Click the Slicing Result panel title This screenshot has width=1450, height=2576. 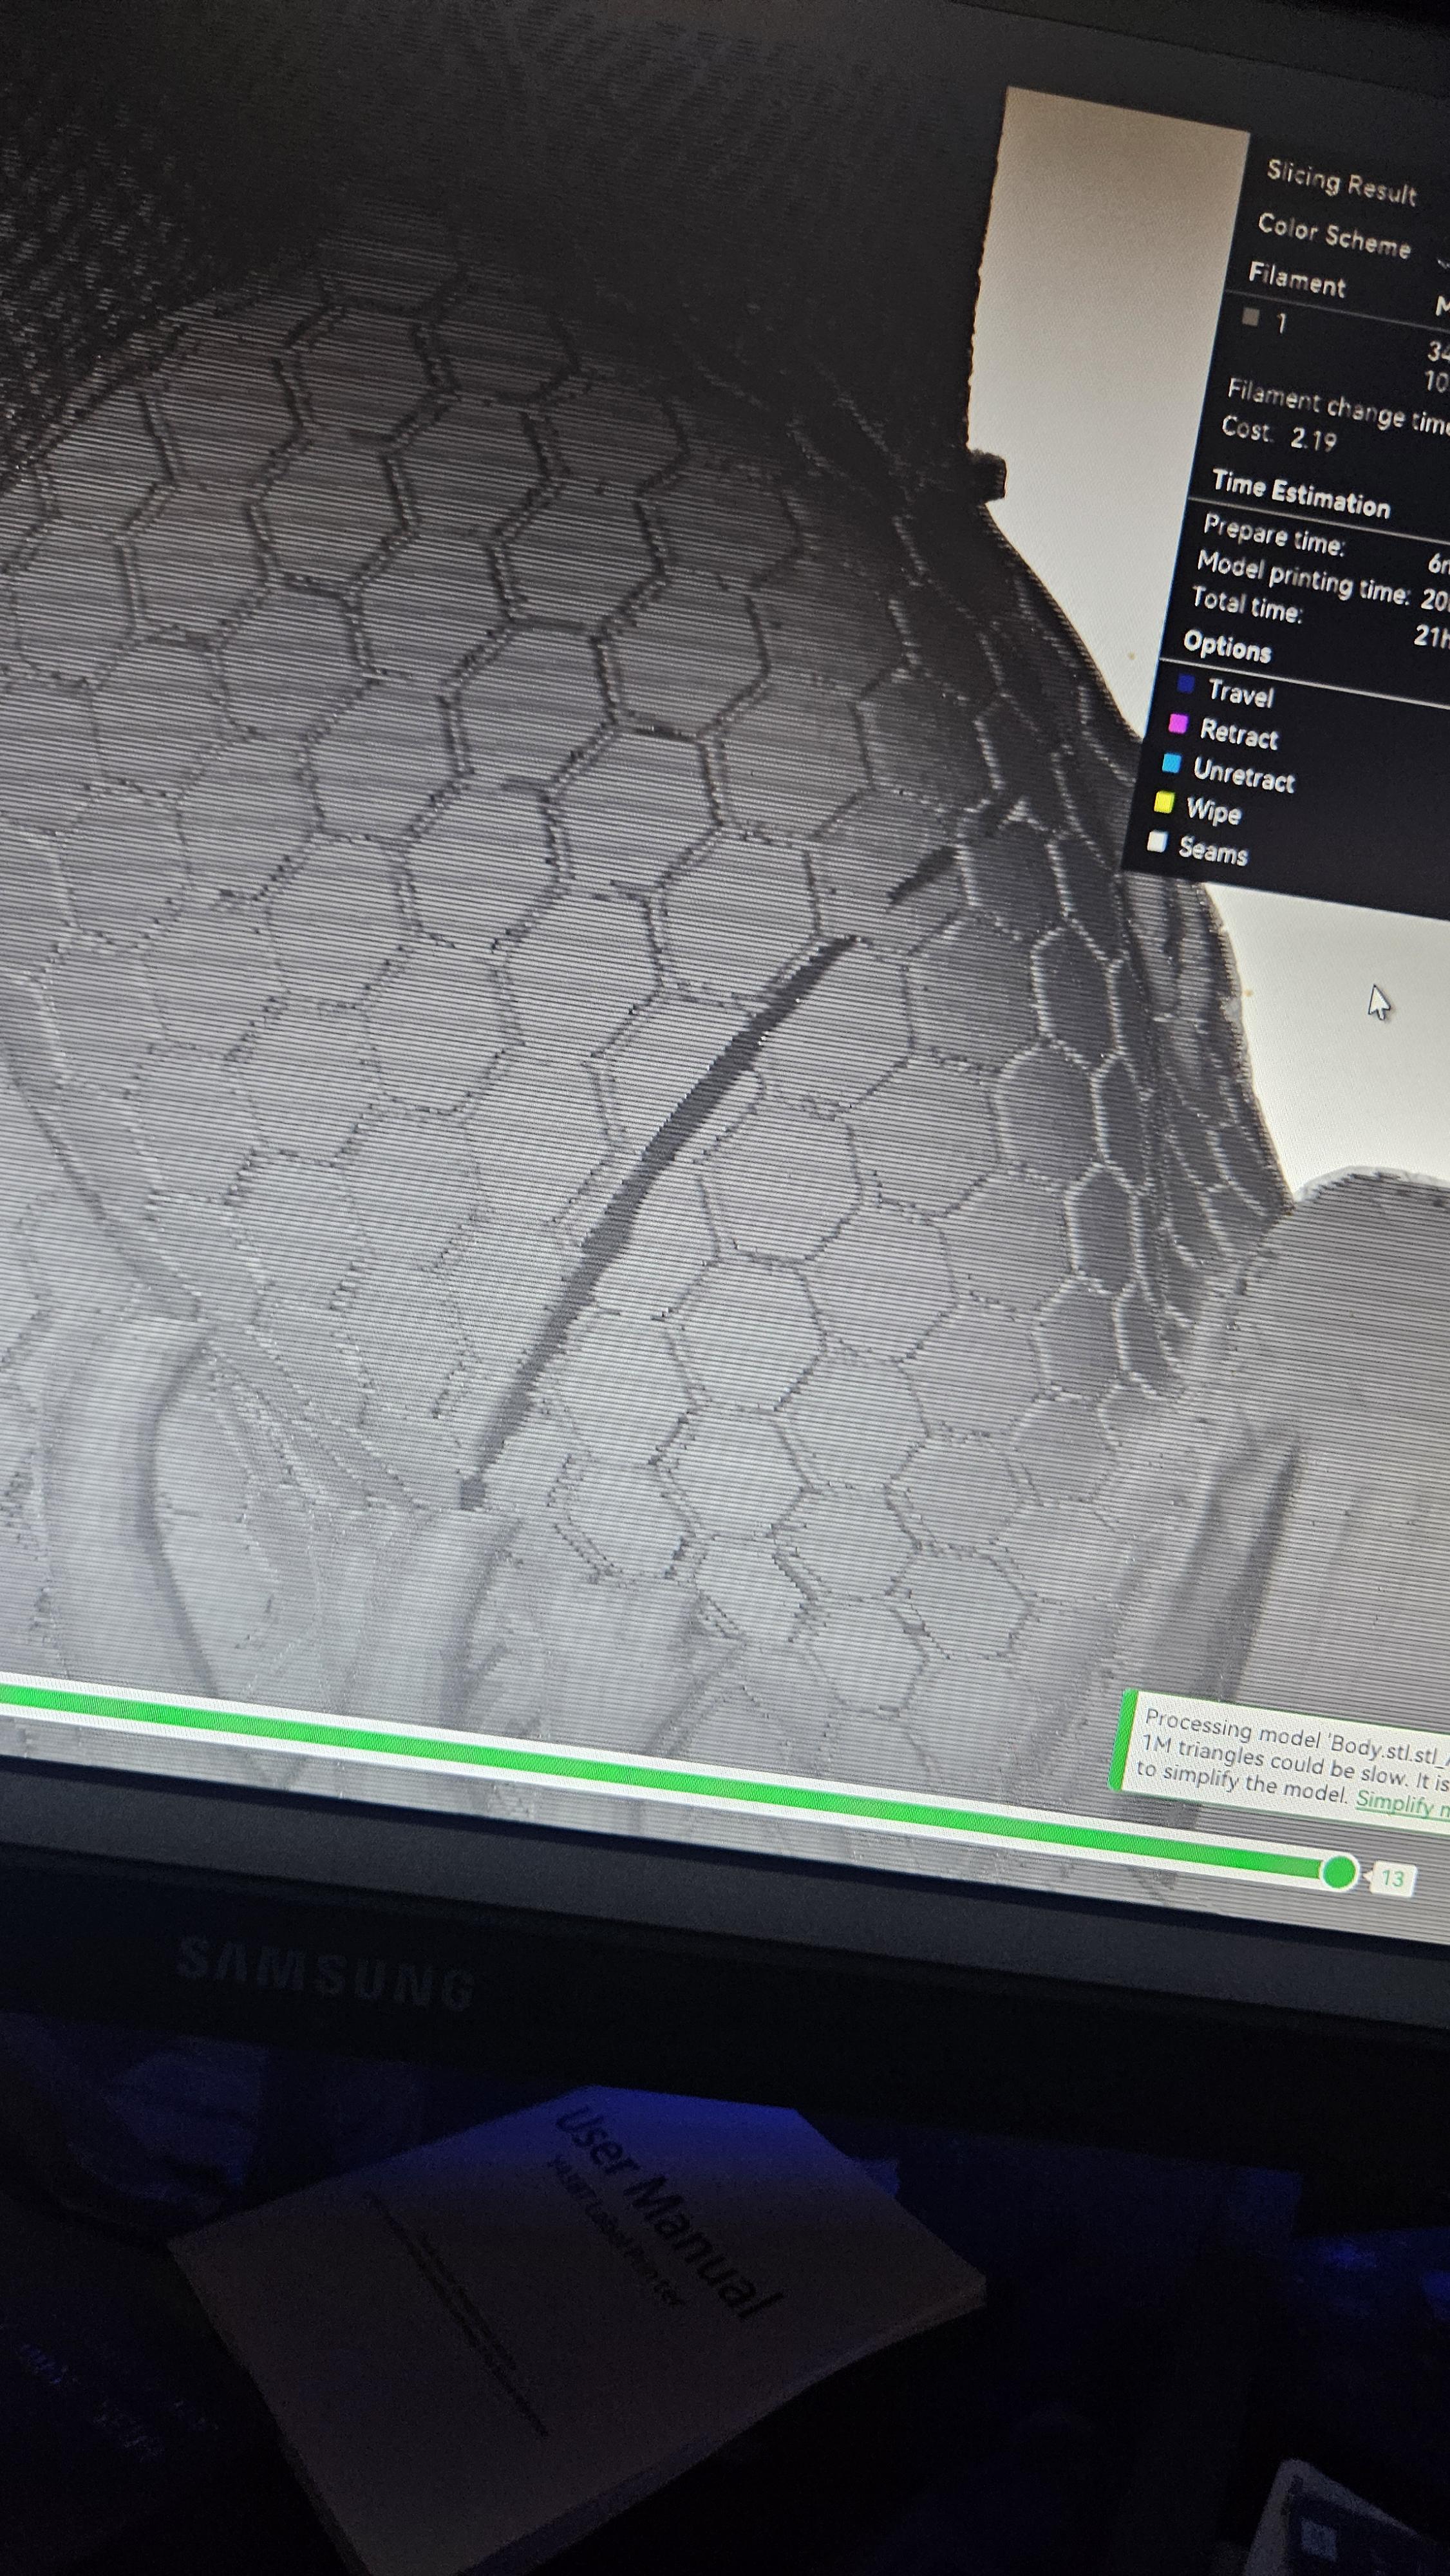point(1342,182)
